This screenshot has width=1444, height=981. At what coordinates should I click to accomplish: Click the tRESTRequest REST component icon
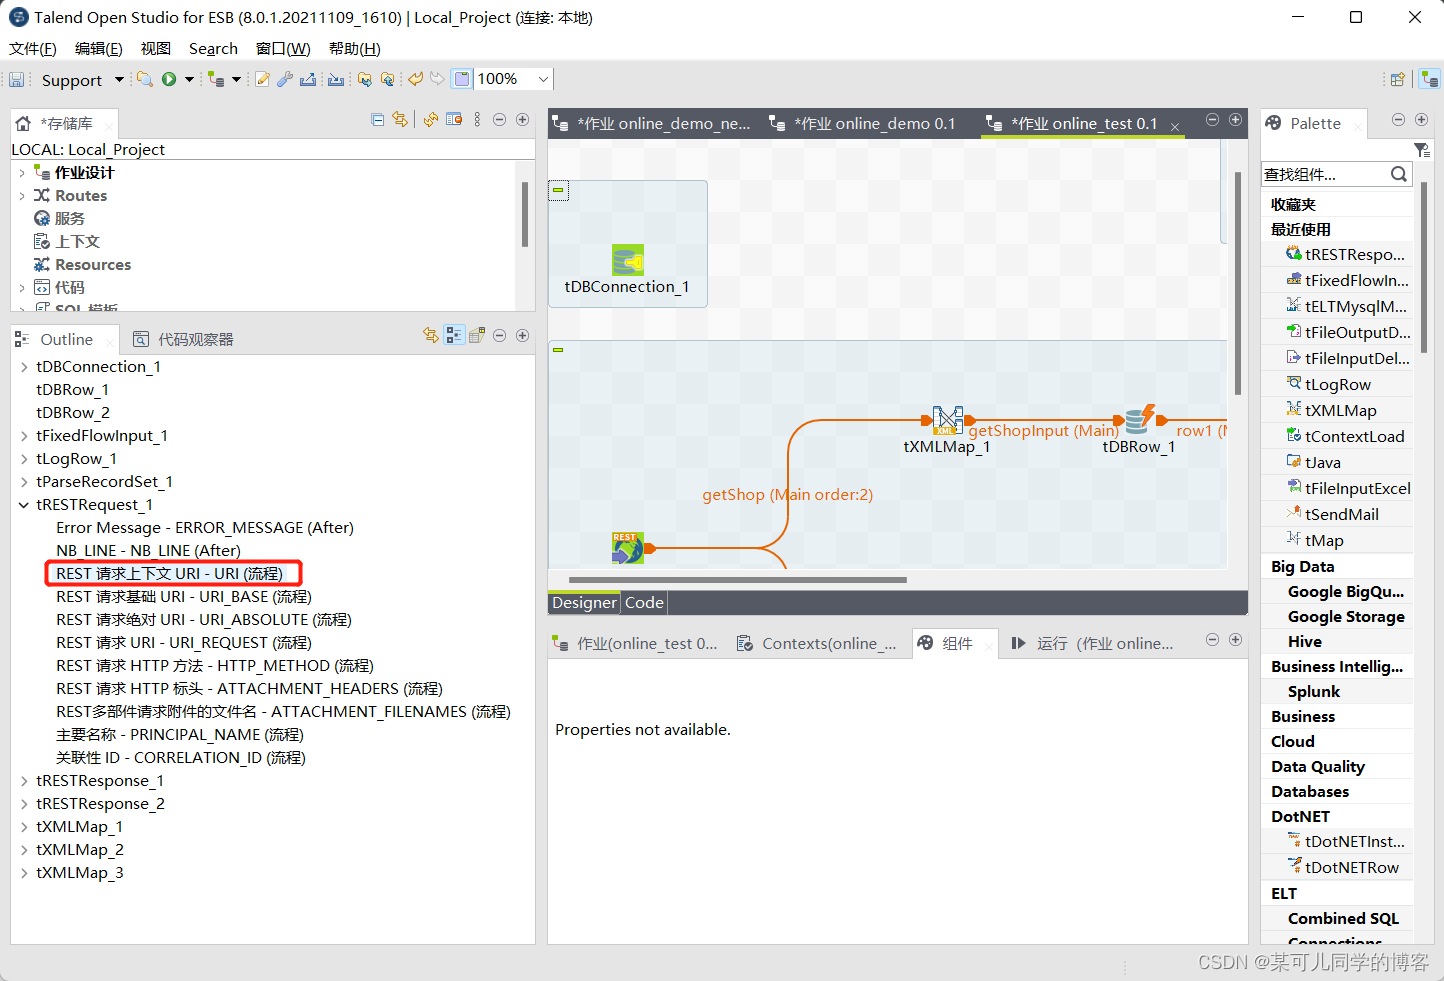(628, 548)
